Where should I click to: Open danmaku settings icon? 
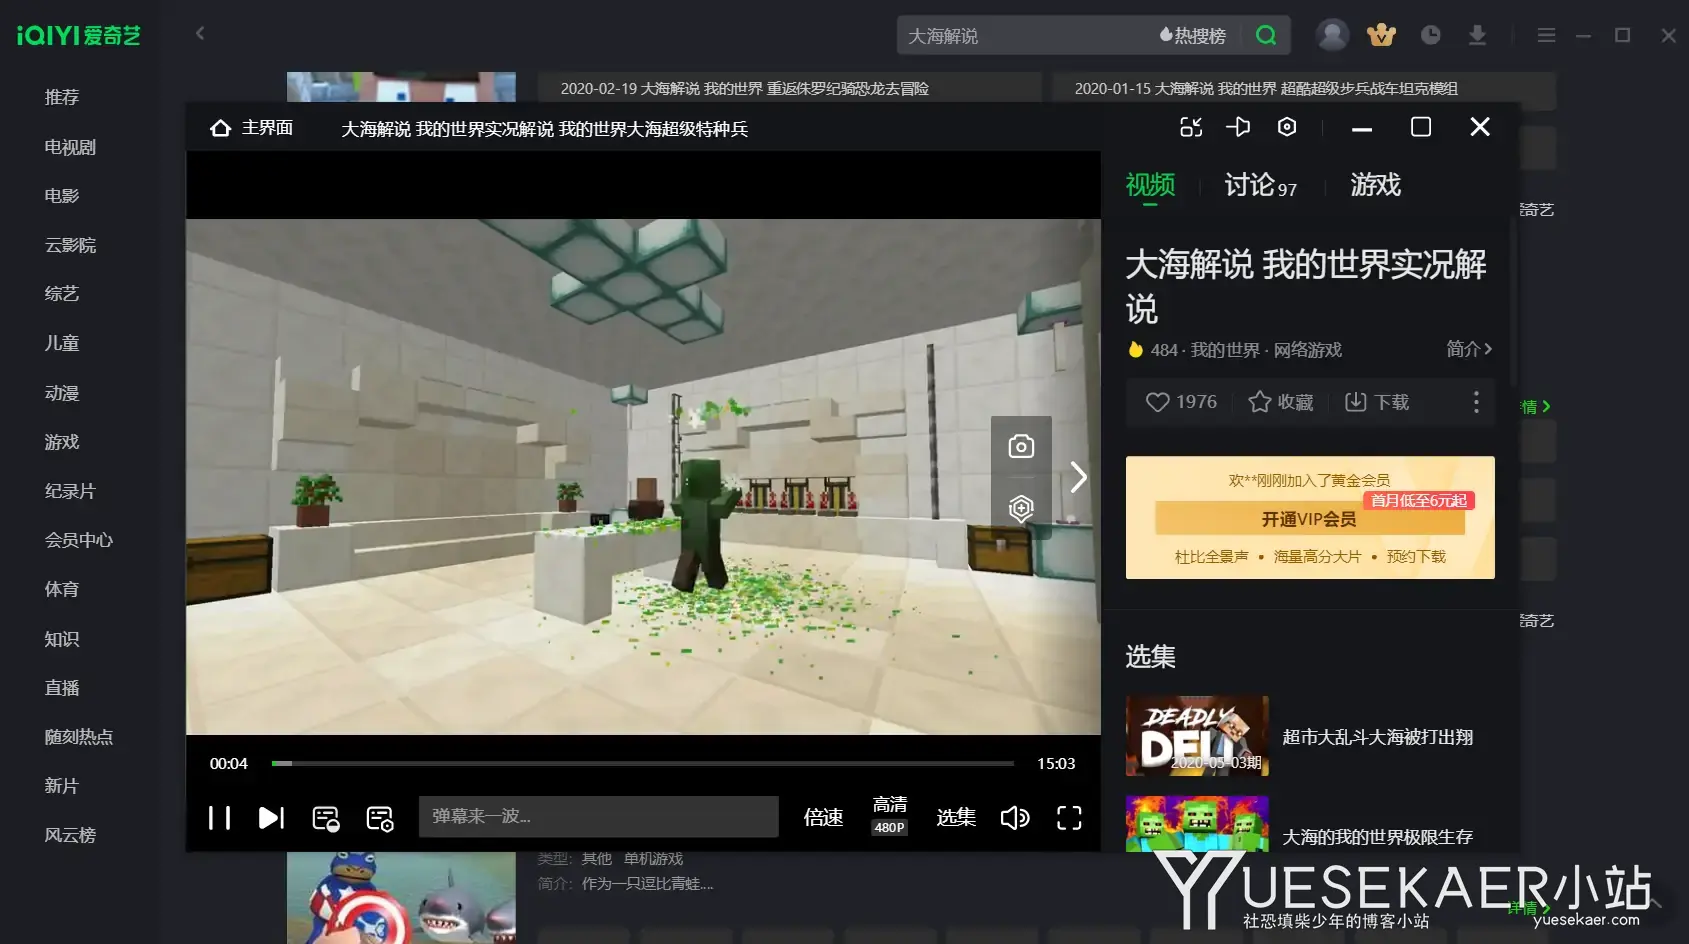380,818
